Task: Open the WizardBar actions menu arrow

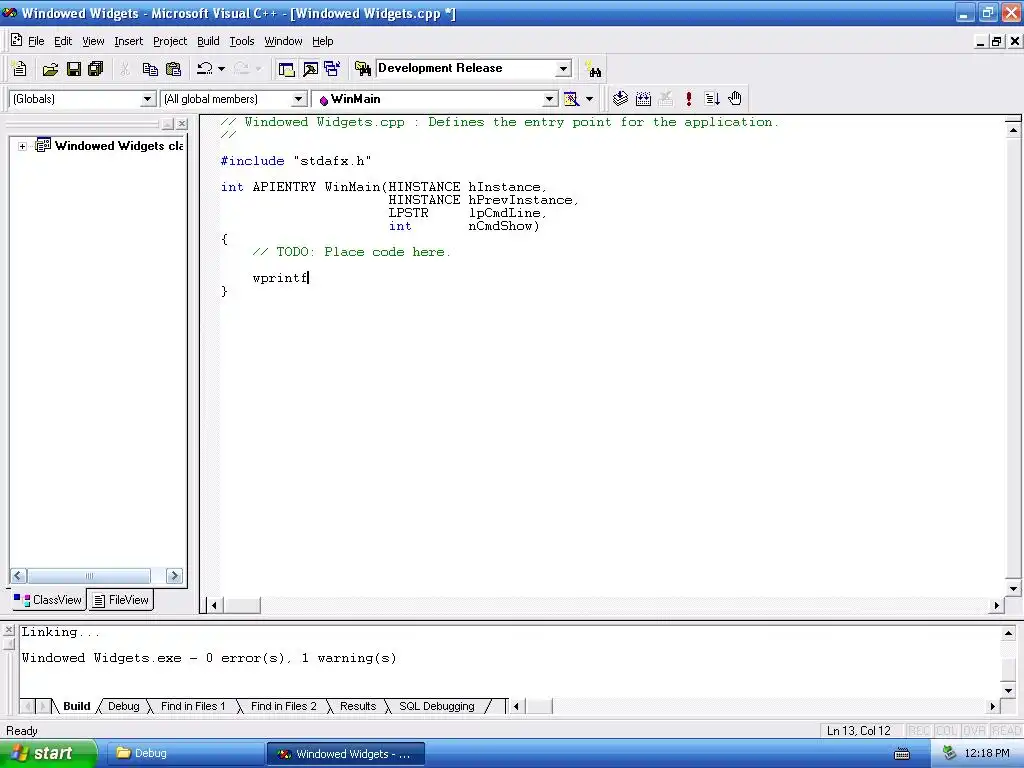Action: pyautogui.click(x=589, y=99)
